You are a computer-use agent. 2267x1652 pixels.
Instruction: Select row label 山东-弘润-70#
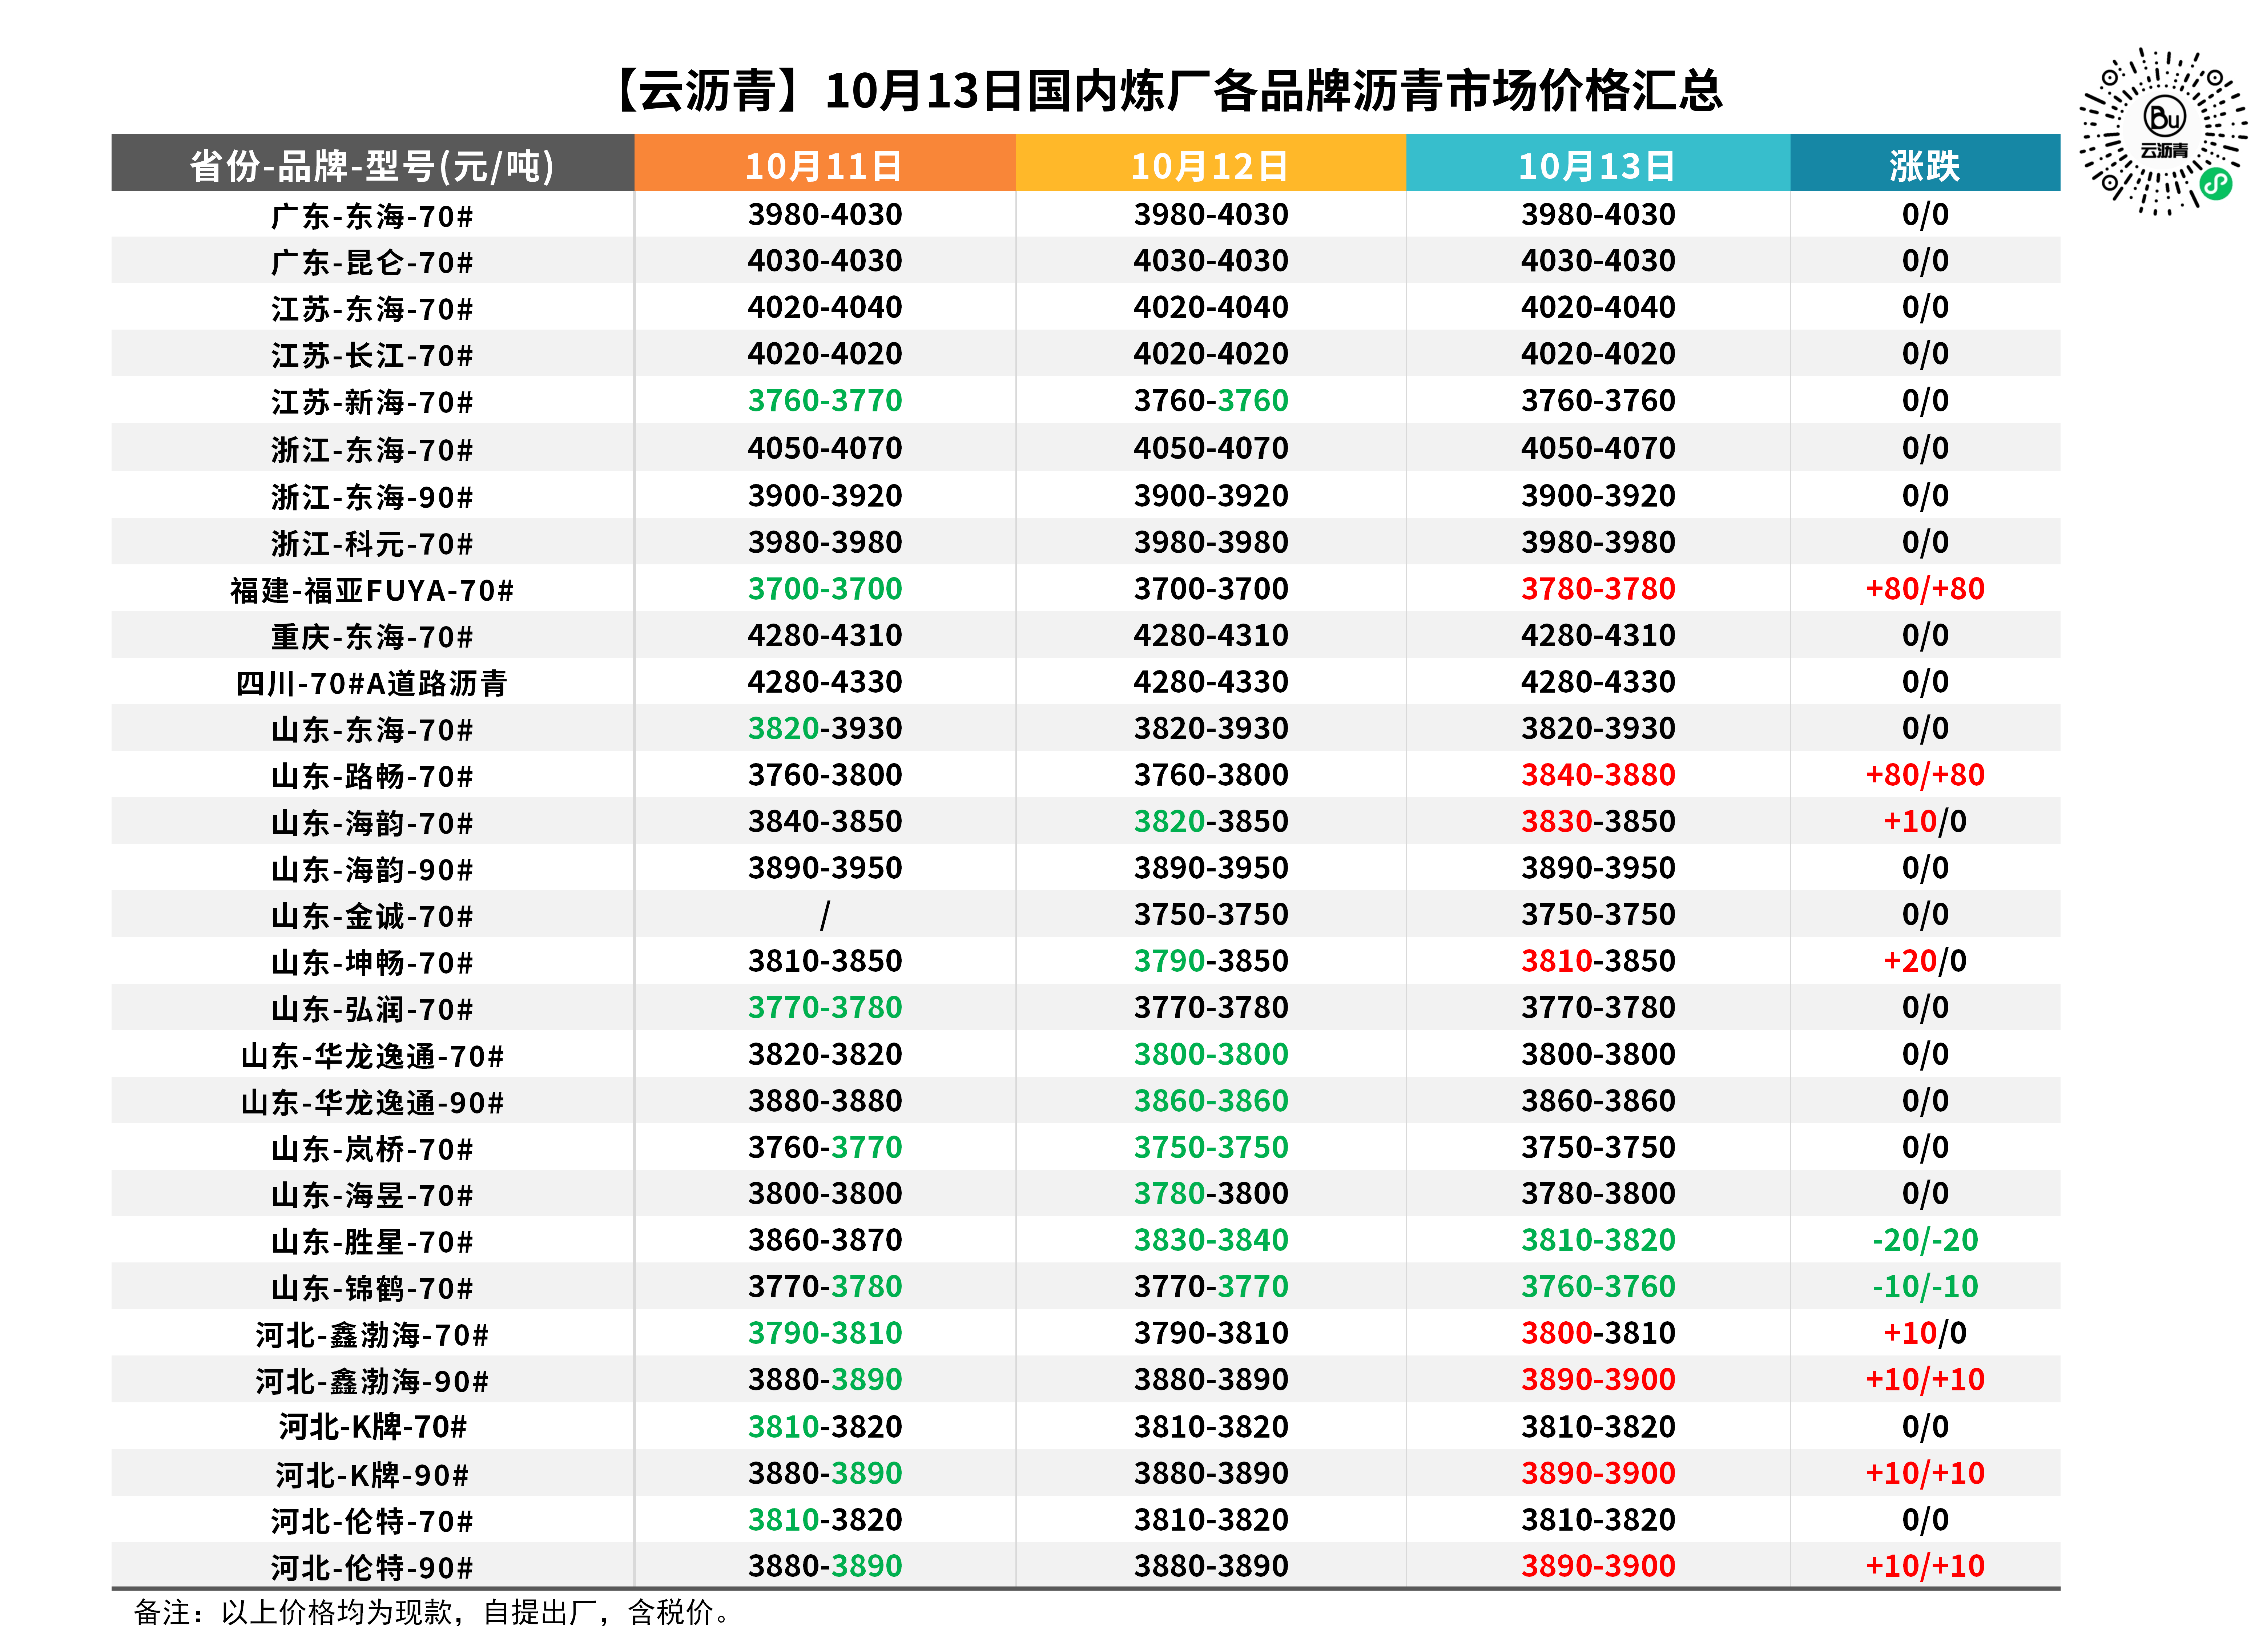[372, 1009]
